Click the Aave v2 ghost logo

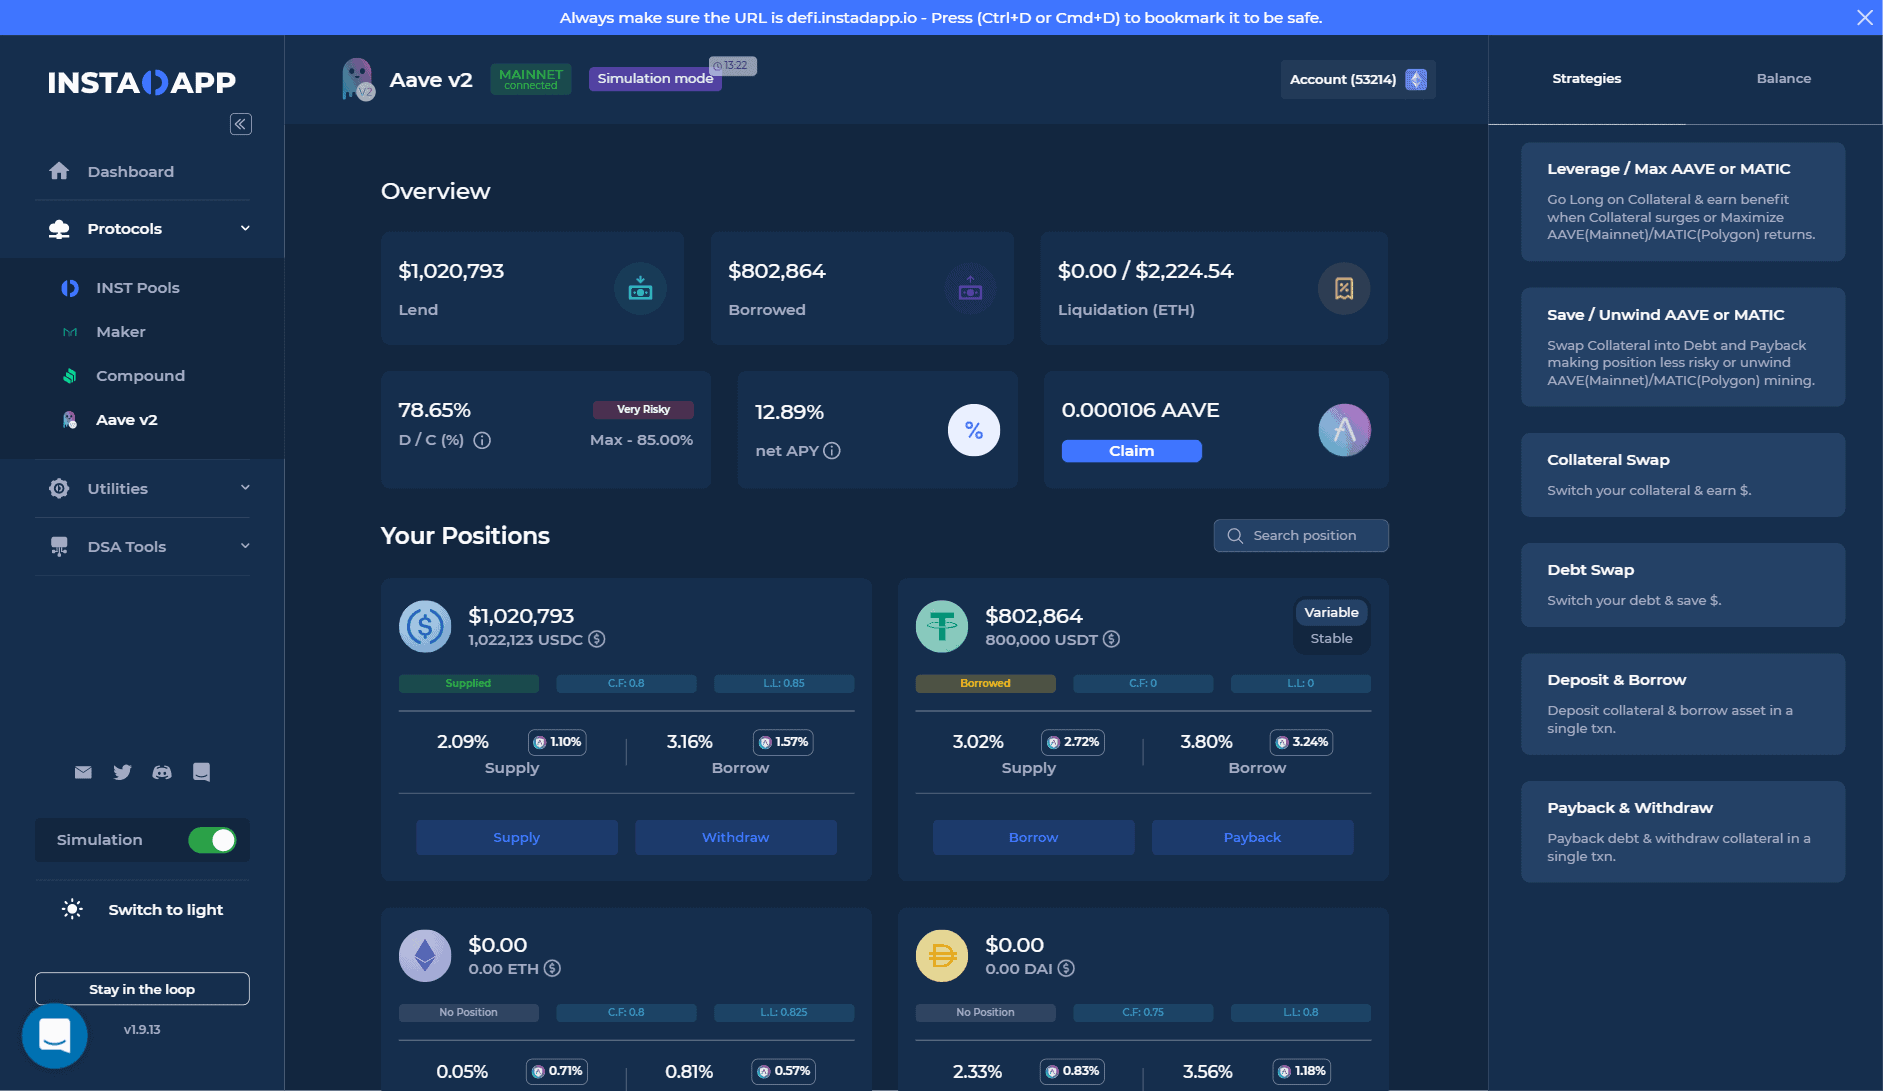coord(357,79)
